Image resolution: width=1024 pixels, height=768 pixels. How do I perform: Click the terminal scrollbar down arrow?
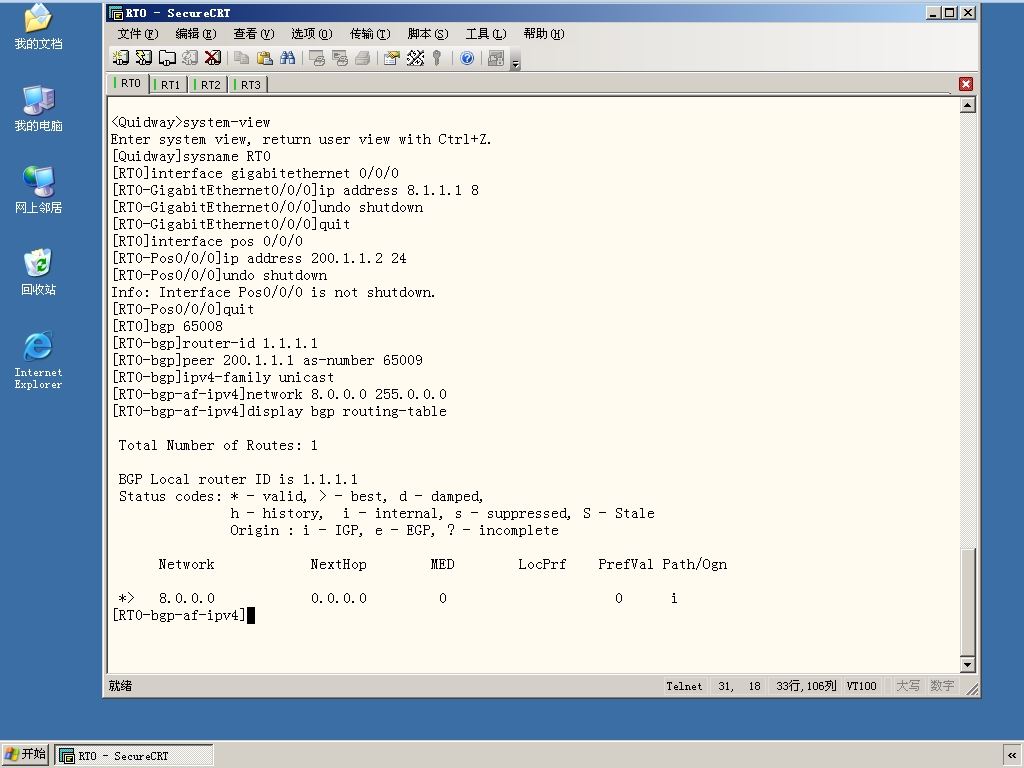tap(968, 665)
